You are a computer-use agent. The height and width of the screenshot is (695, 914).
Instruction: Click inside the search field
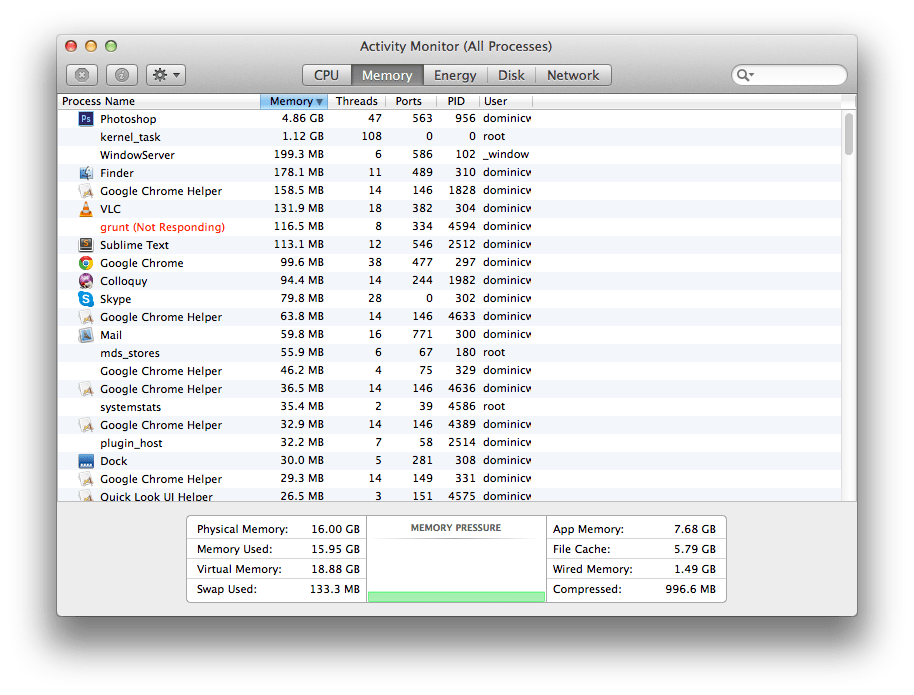795,74
